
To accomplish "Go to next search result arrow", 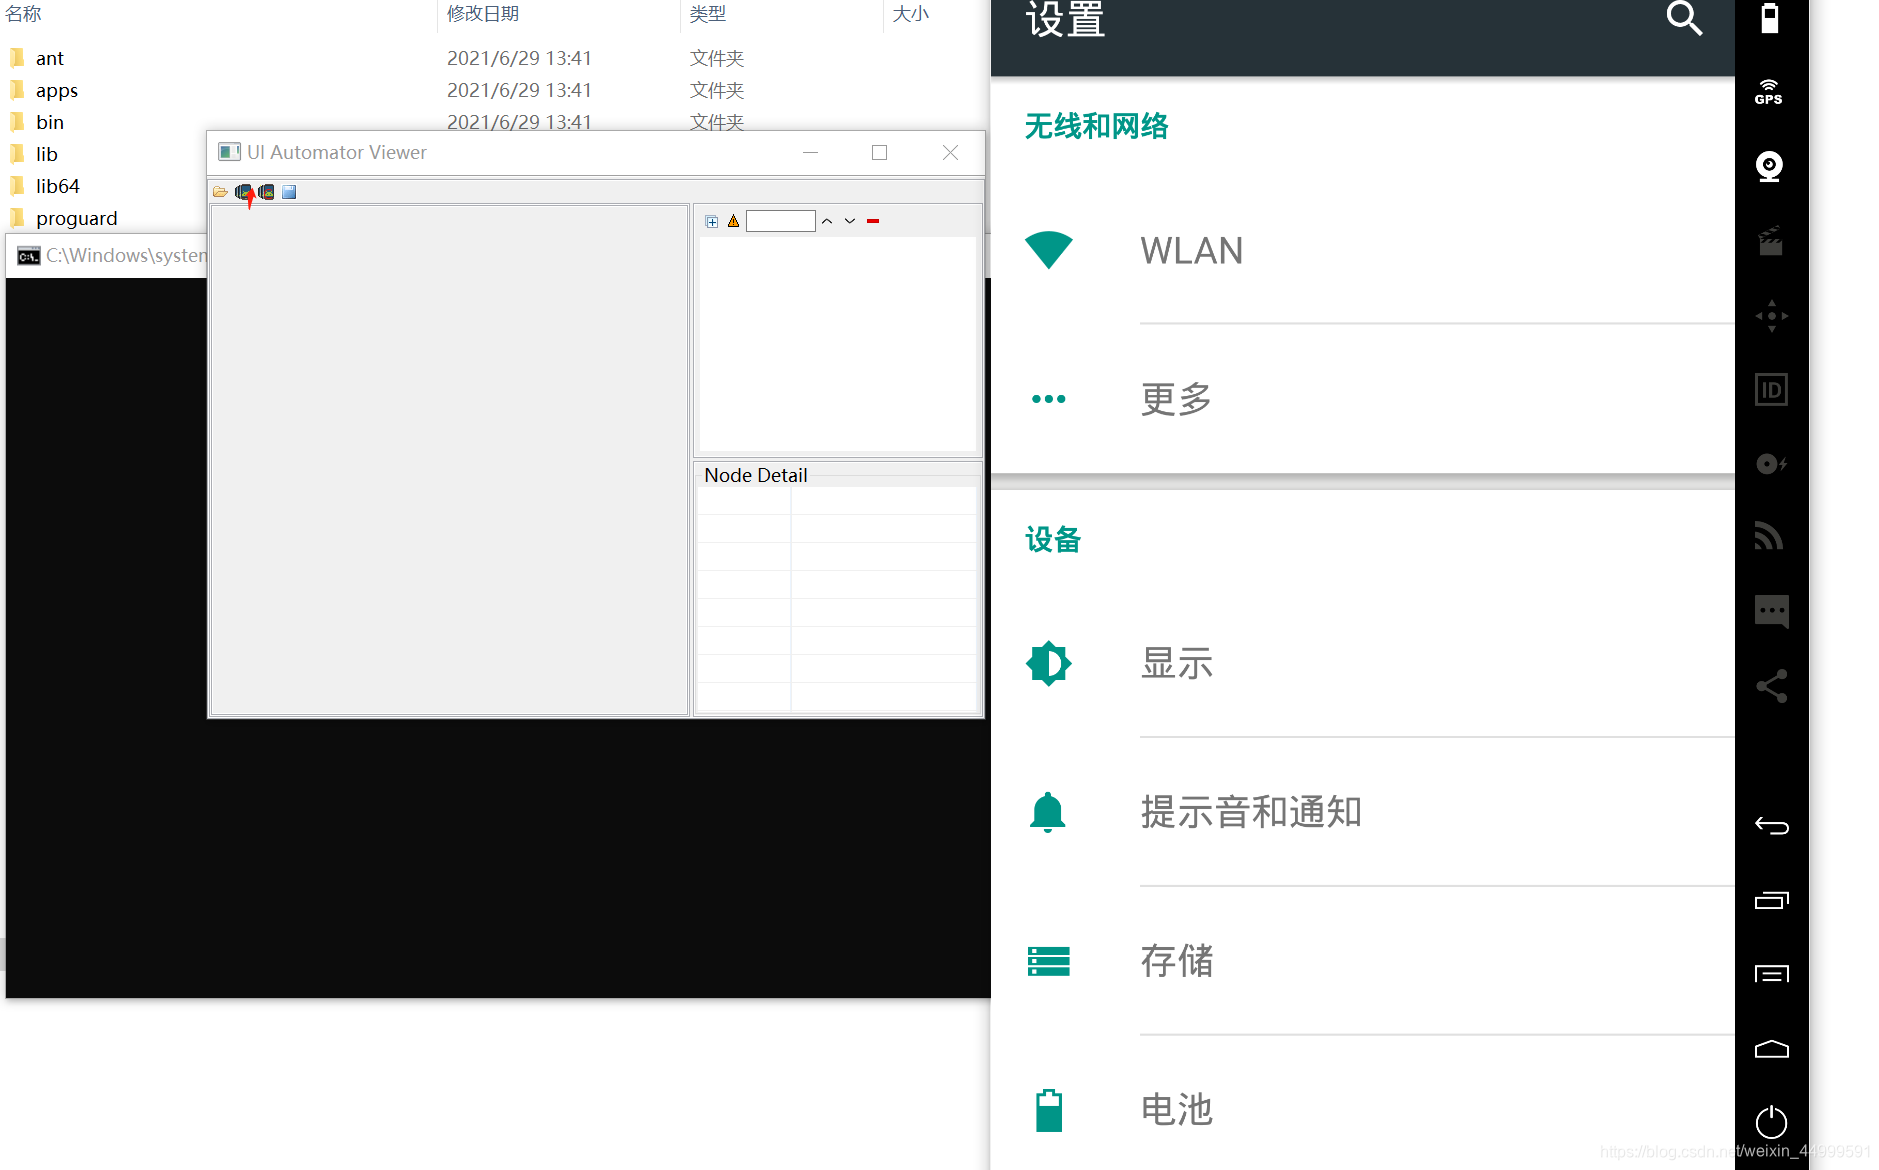I will 850,221.
